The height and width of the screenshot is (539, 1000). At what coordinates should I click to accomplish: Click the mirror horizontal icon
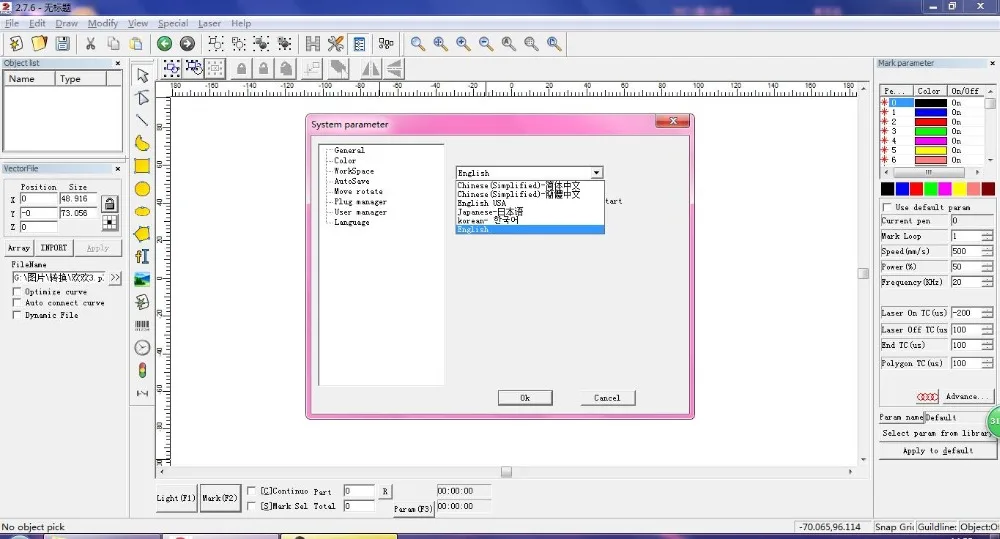[x=371, y=69]
